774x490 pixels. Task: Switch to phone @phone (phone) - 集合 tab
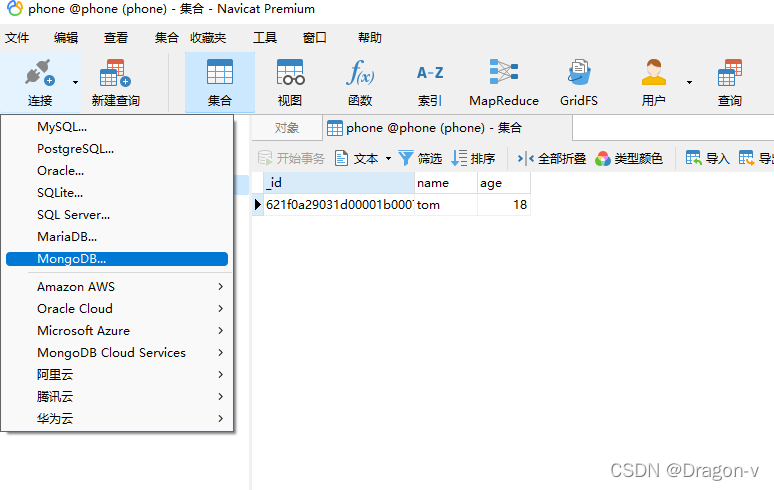pyautogui.click(x=448, y=128)
